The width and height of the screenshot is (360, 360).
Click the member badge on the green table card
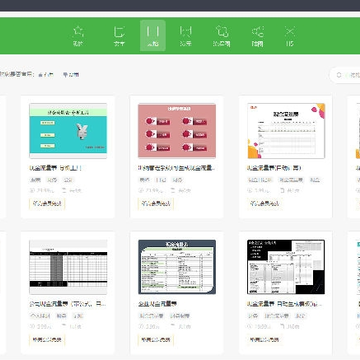[x=156, y=340]
